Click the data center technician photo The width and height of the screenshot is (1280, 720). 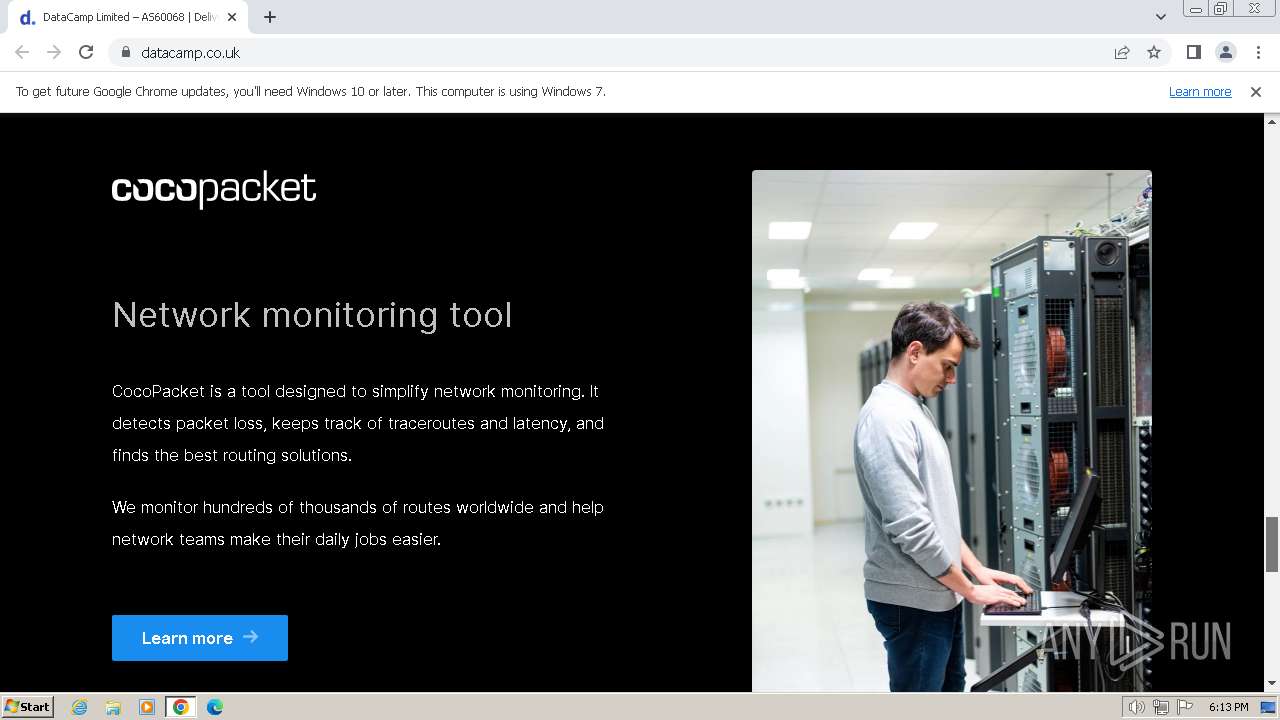tap(952, 430)
